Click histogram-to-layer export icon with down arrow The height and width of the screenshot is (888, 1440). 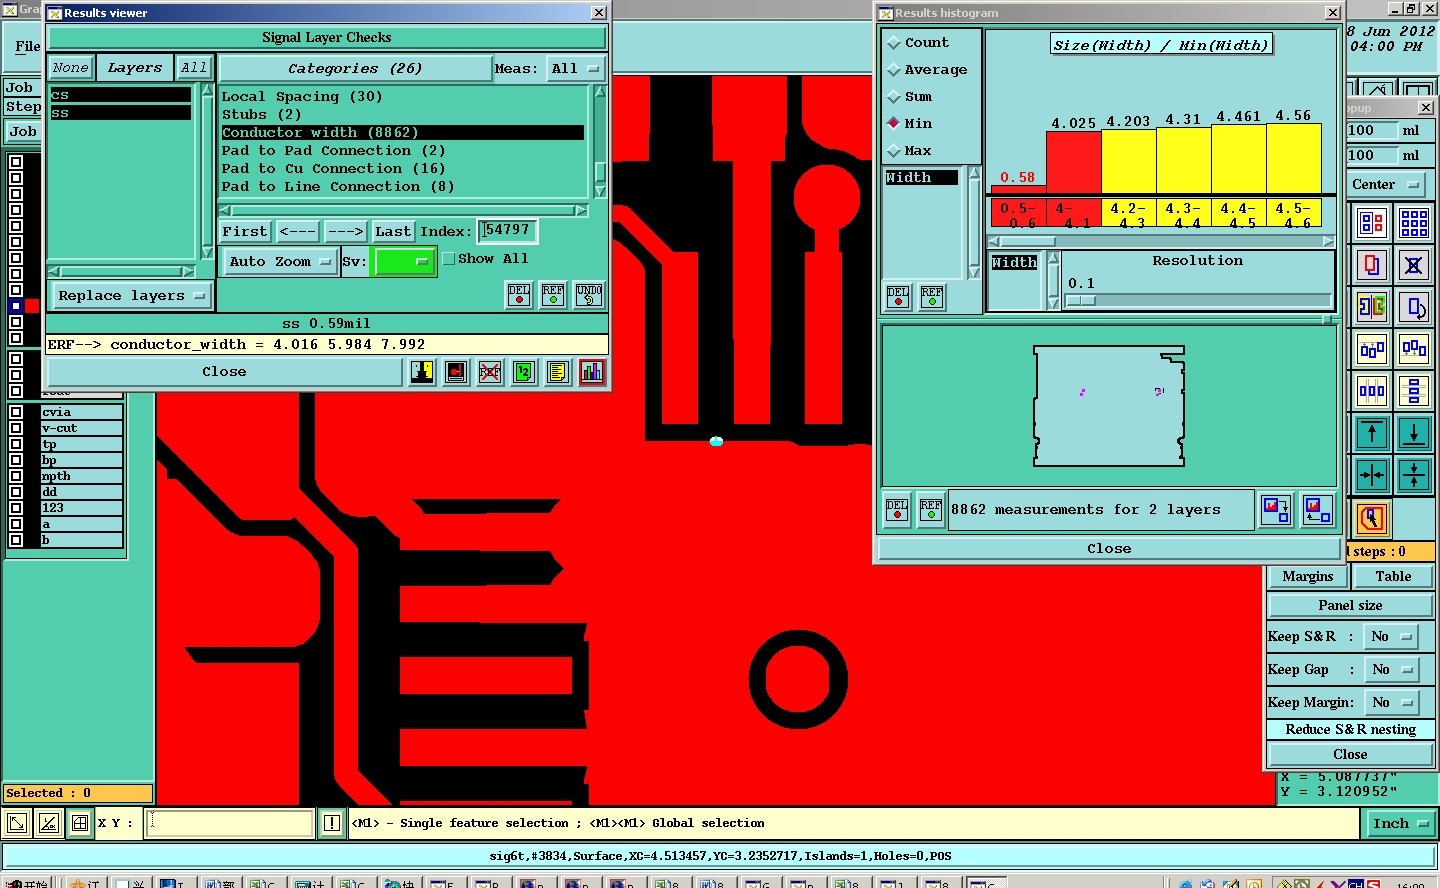(1276, 510)
